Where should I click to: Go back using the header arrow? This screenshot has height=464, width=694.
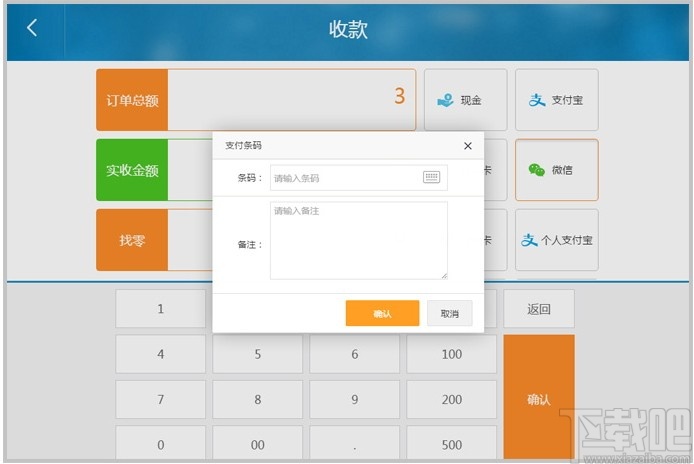pos(32,28)
